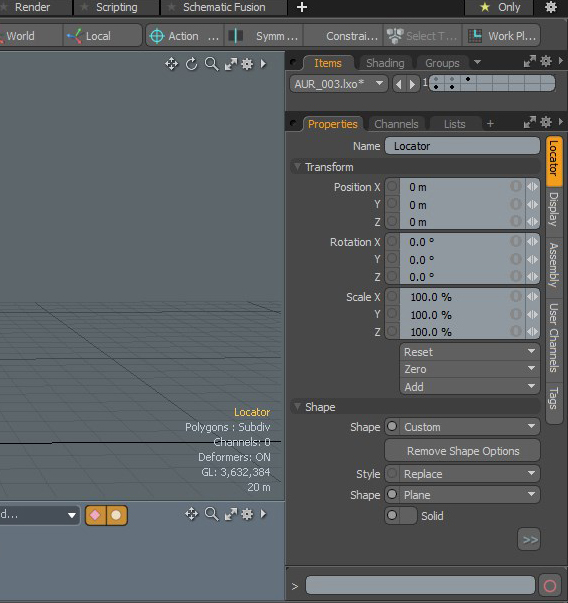
Task: Click the Rotation X value slider arrows
Action: [533, 242]
